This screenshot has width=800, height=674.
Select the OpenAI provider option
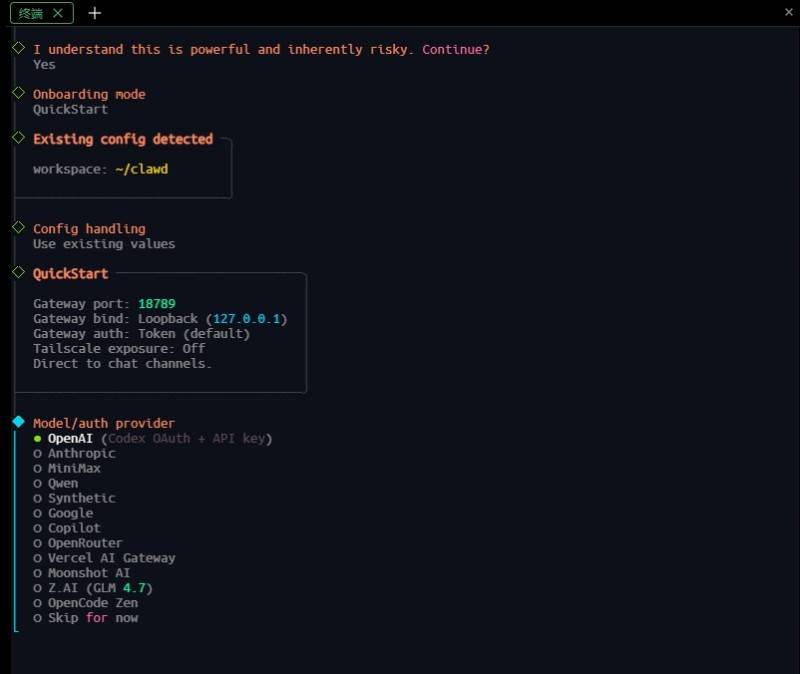[153, 439]
